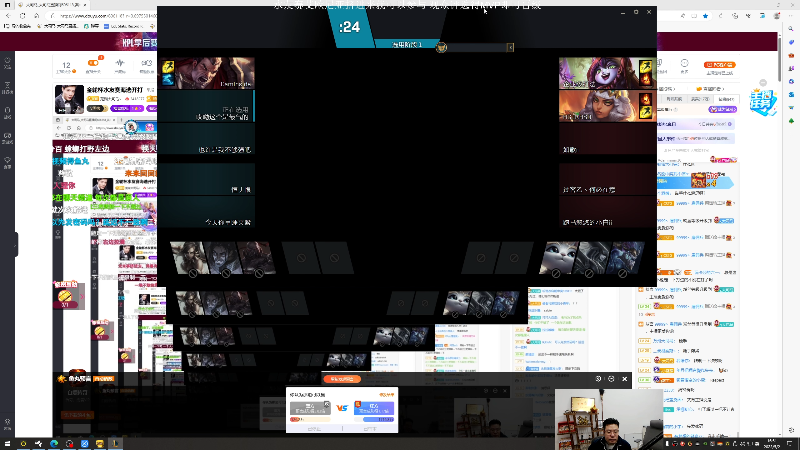Click Darius's Ghost summoner spell icon
This screenshot has width=800, height=450.
pyautogui.click(x=168, y=80)
